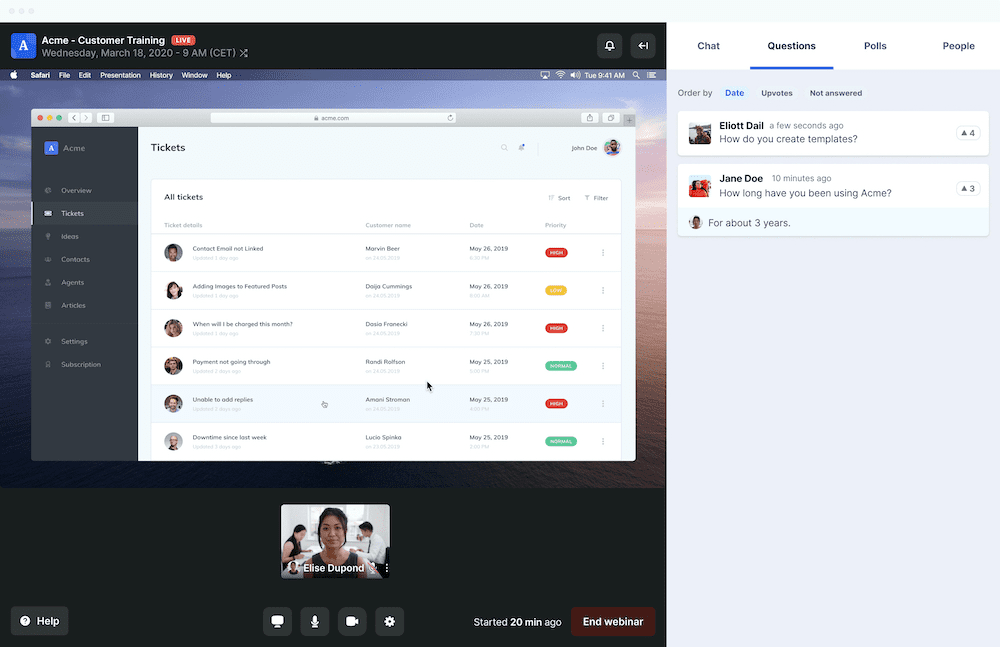Click Eliott Dail's avatar in questions
Image resolution: width=1000 pixels, height=647 pixels.
tap(700, 133)
